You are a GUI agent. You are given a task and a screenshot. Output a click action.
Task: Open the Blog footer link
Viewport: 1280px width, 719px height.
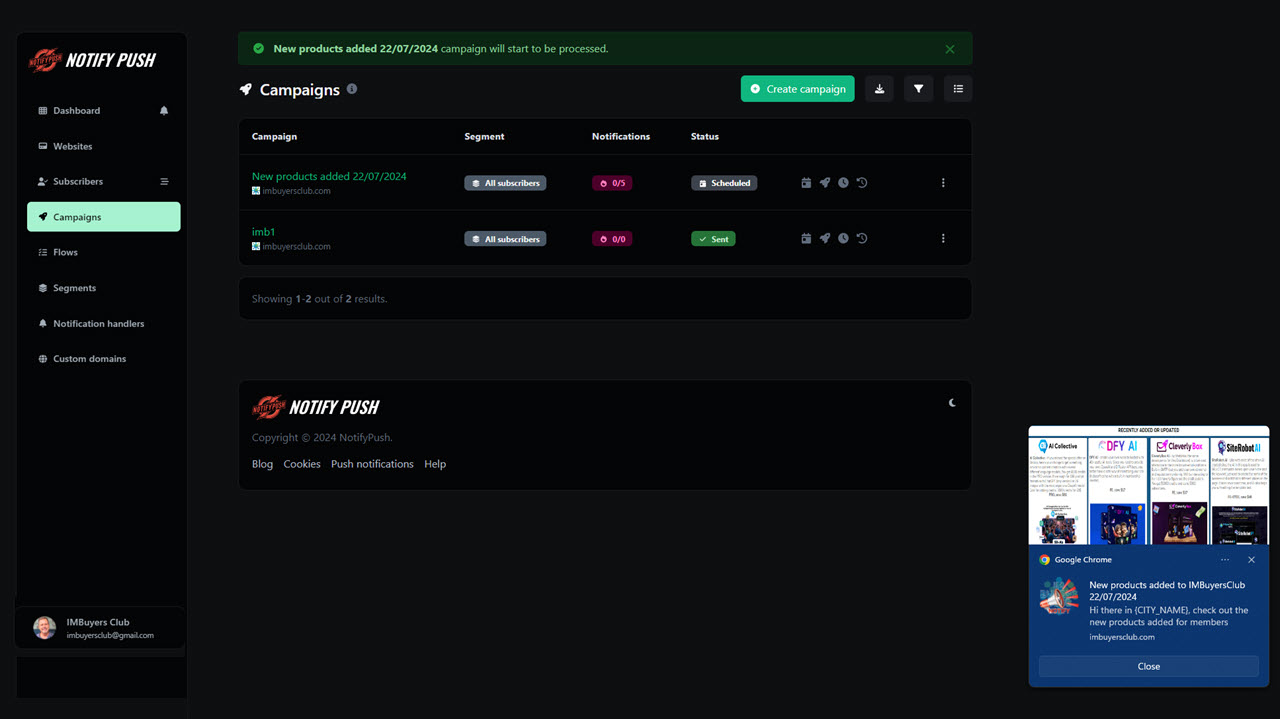point(262,464)
